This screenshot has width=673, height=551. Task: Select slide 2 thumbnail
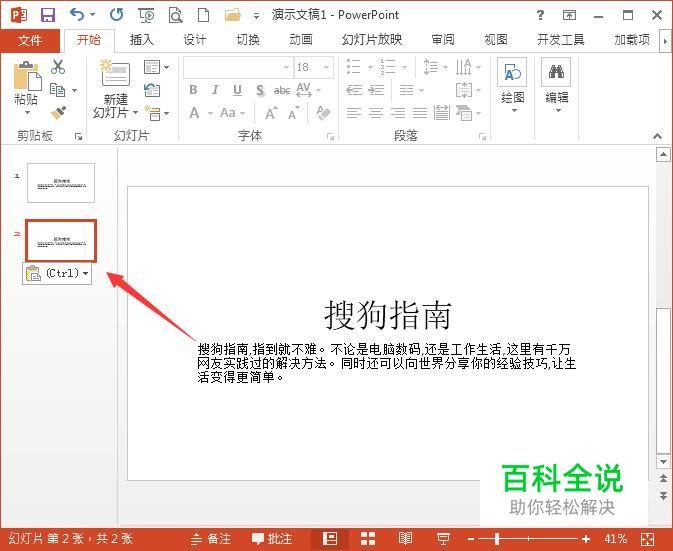[x=61, y=240]
